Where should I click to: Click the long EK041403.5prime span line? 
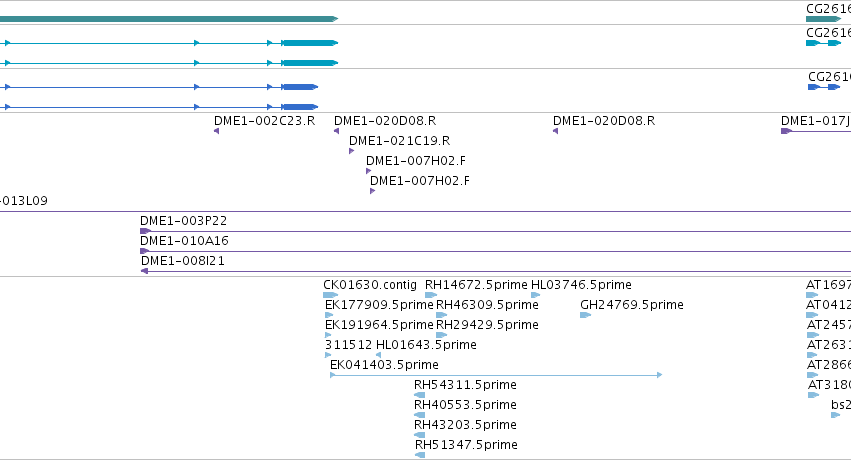(496, 375)
